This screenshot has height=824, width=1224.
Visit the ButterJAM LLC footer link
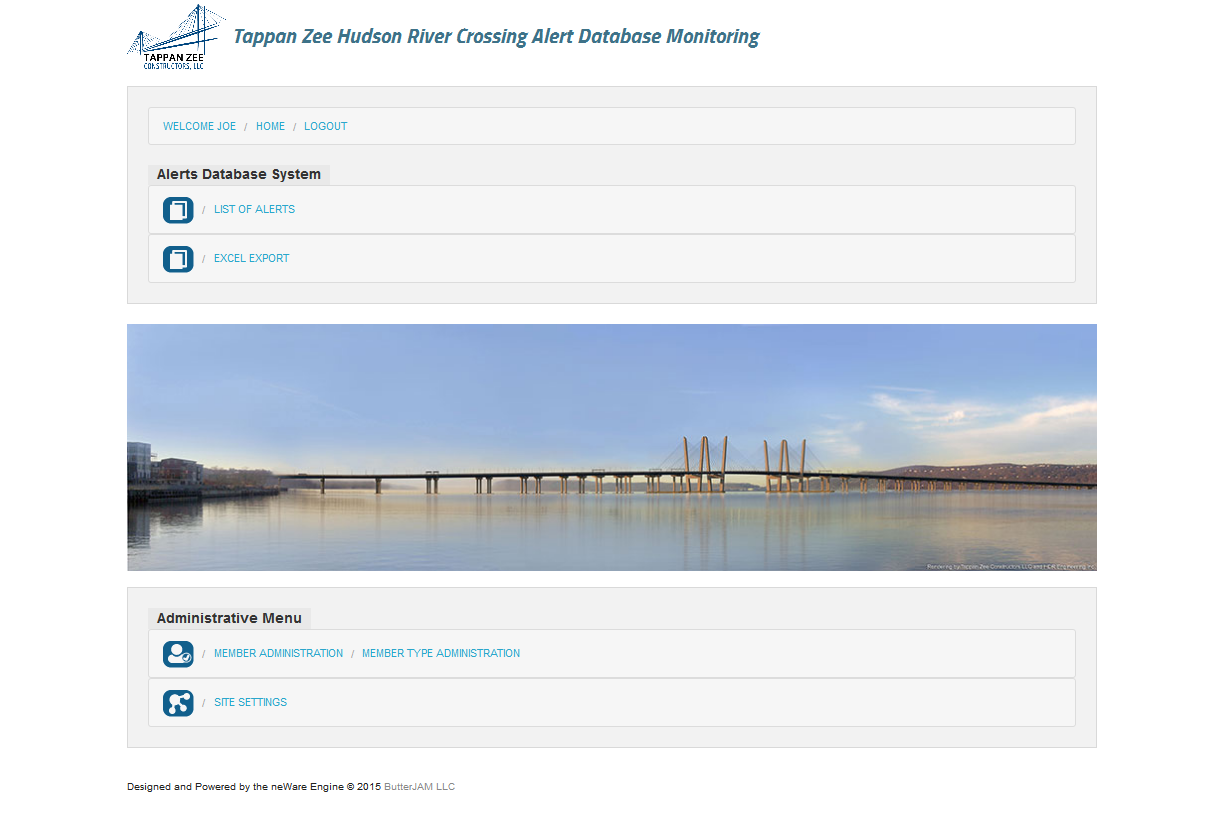(x=419, y=787)
